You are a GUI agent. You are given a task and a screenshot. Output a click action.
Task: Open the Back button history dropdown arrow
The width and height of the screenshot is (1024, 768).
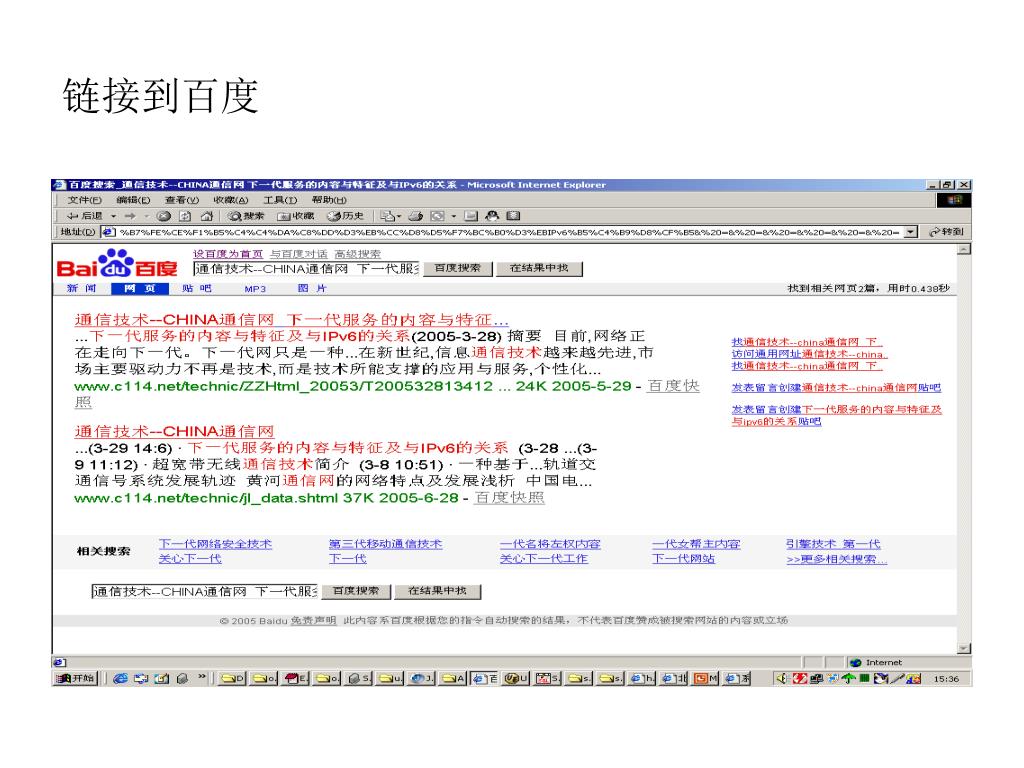(114, 215)
